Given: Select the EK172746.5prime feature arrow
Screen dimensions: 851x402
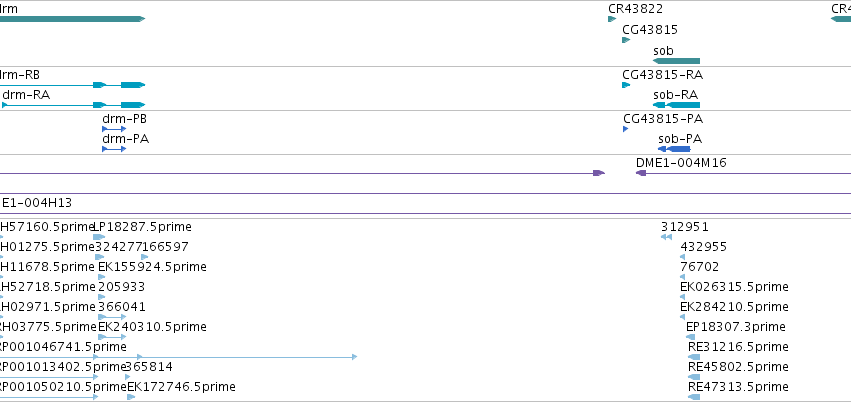Looking at the screenshot, I should [x=131, y=397].
